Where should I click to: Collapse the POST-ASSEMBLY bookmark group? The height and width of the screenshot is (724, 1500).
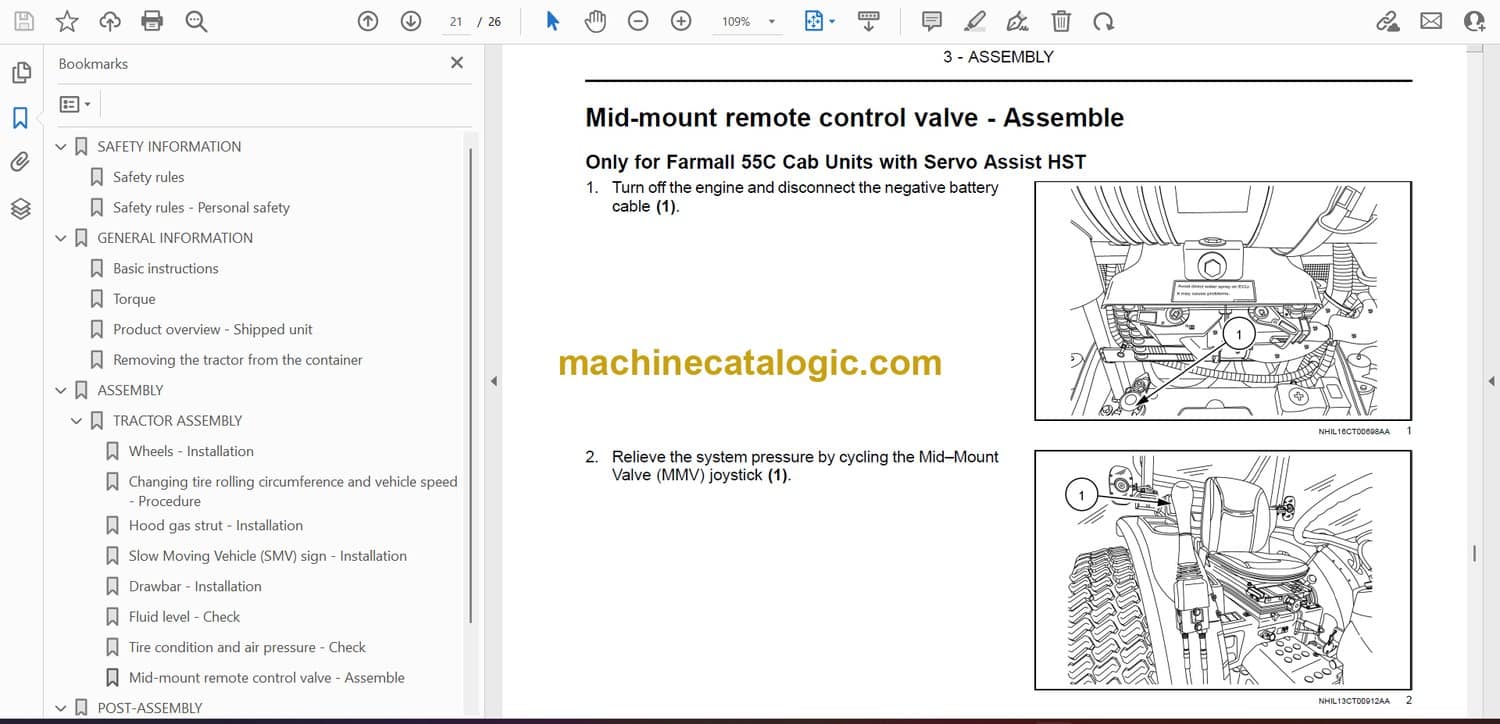[61, 708]
